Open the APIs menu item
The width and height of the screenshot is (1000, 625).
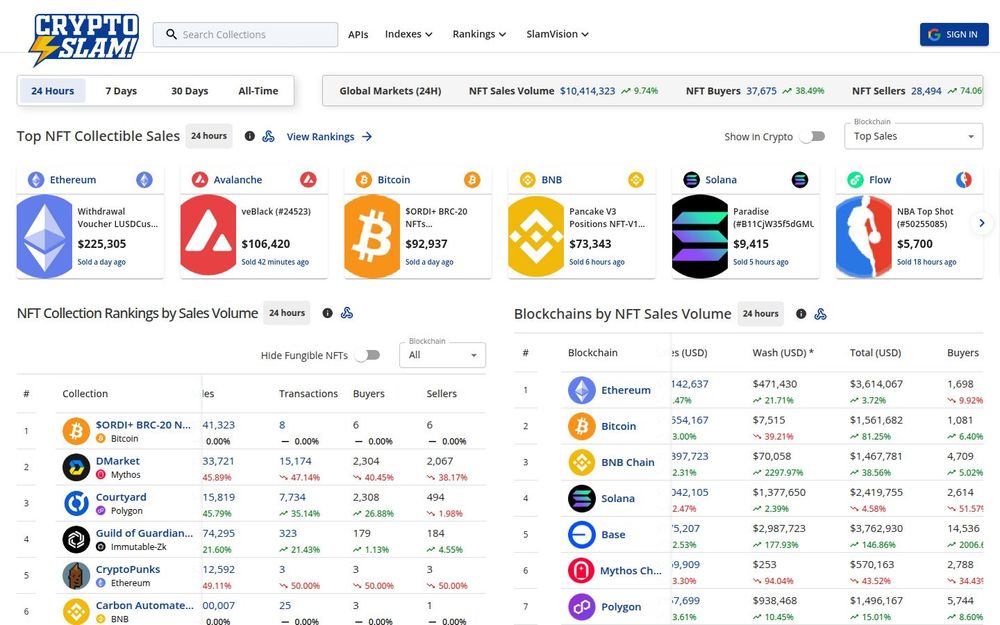[358, 34]
